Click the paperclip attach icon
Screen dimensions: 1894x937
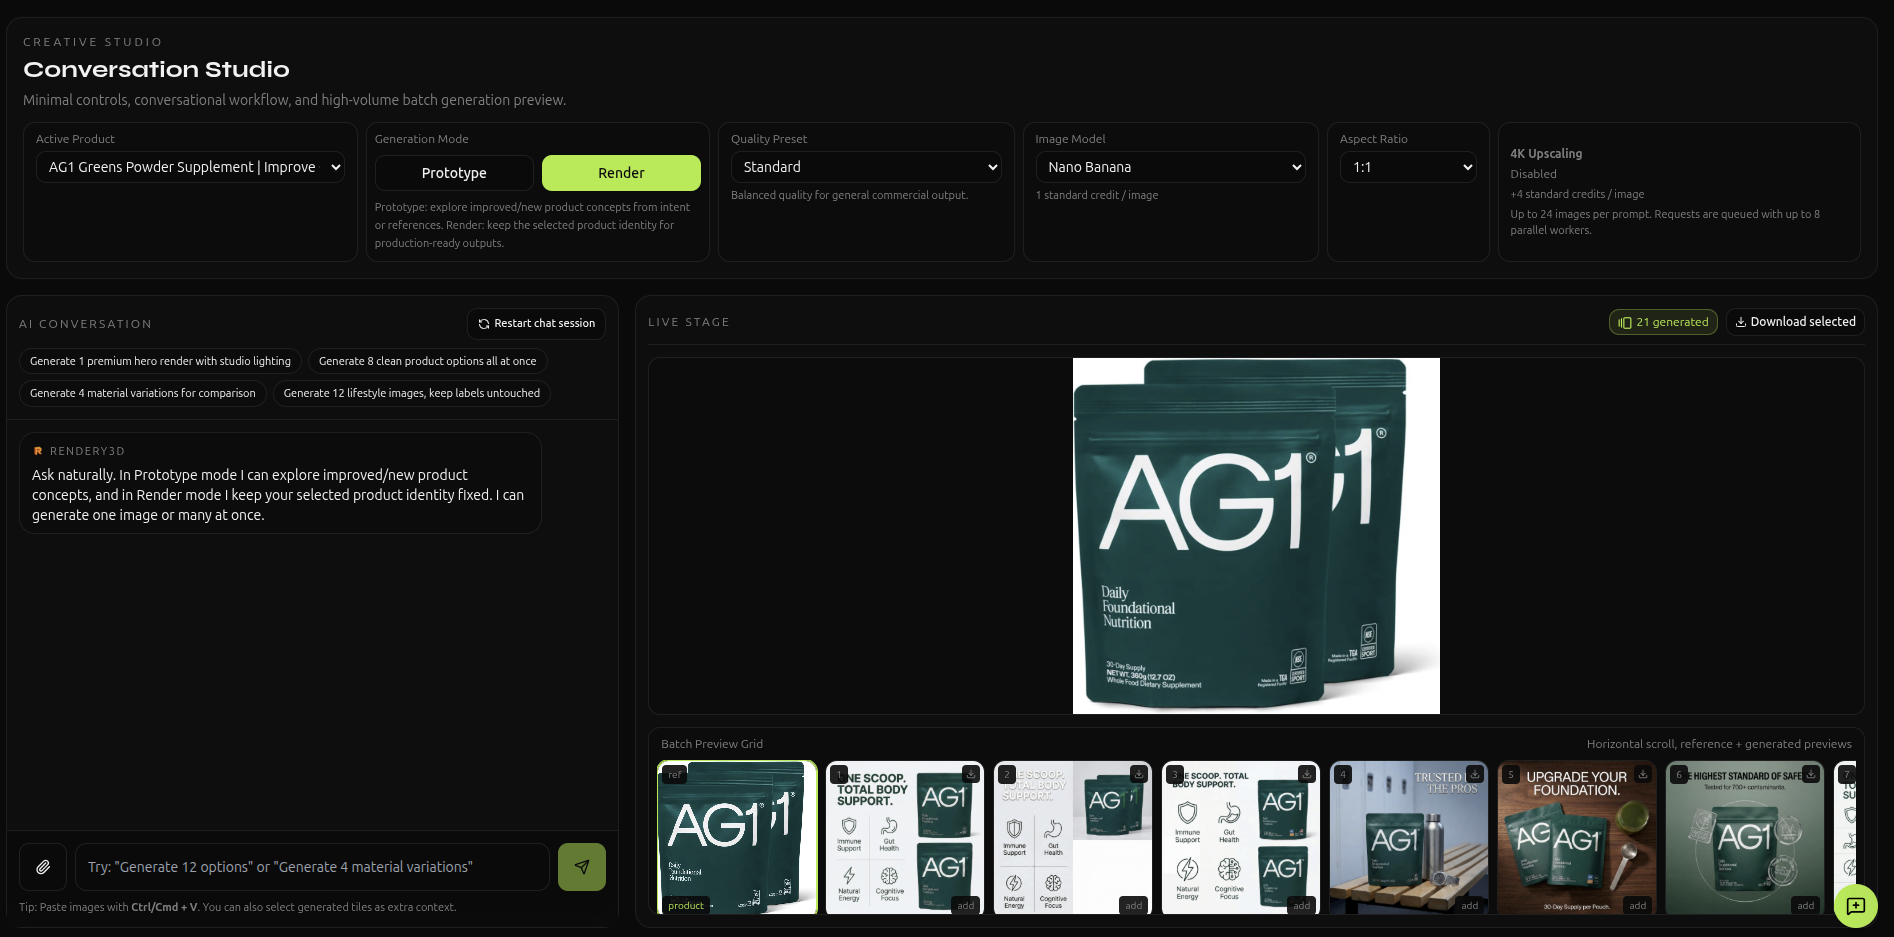coord(43,867)
